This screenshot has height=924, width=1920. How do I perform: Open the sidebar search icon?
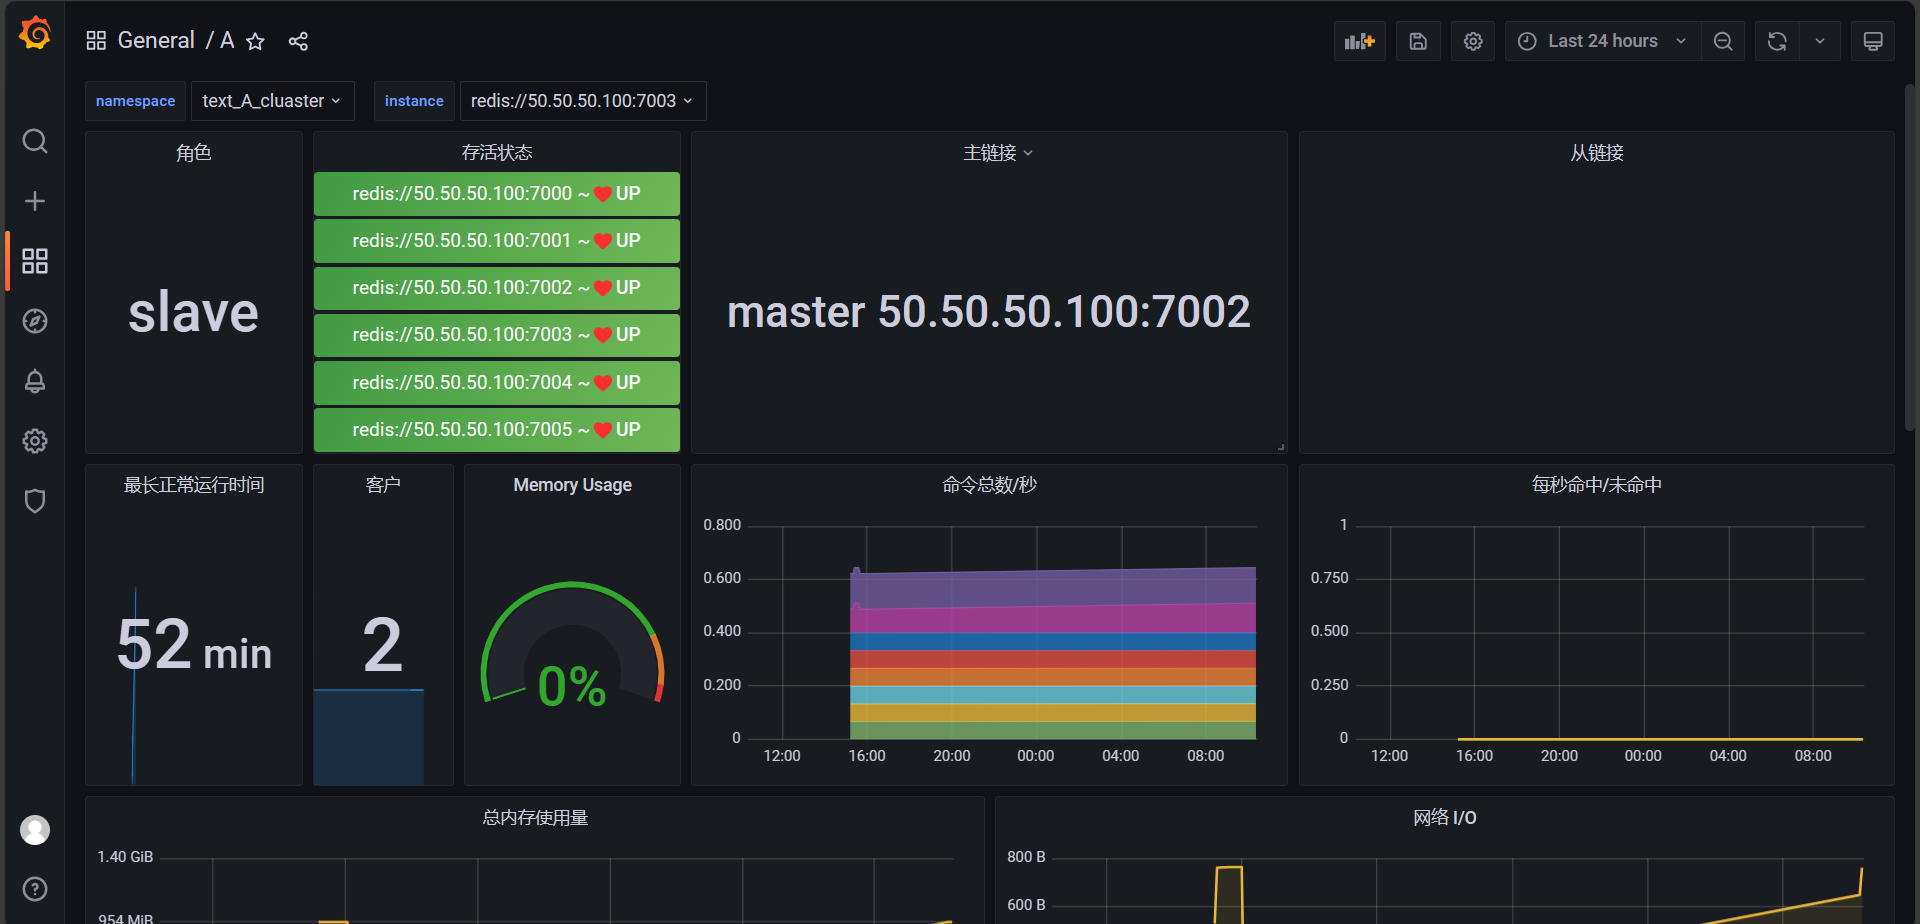click(x=35, y=141)
